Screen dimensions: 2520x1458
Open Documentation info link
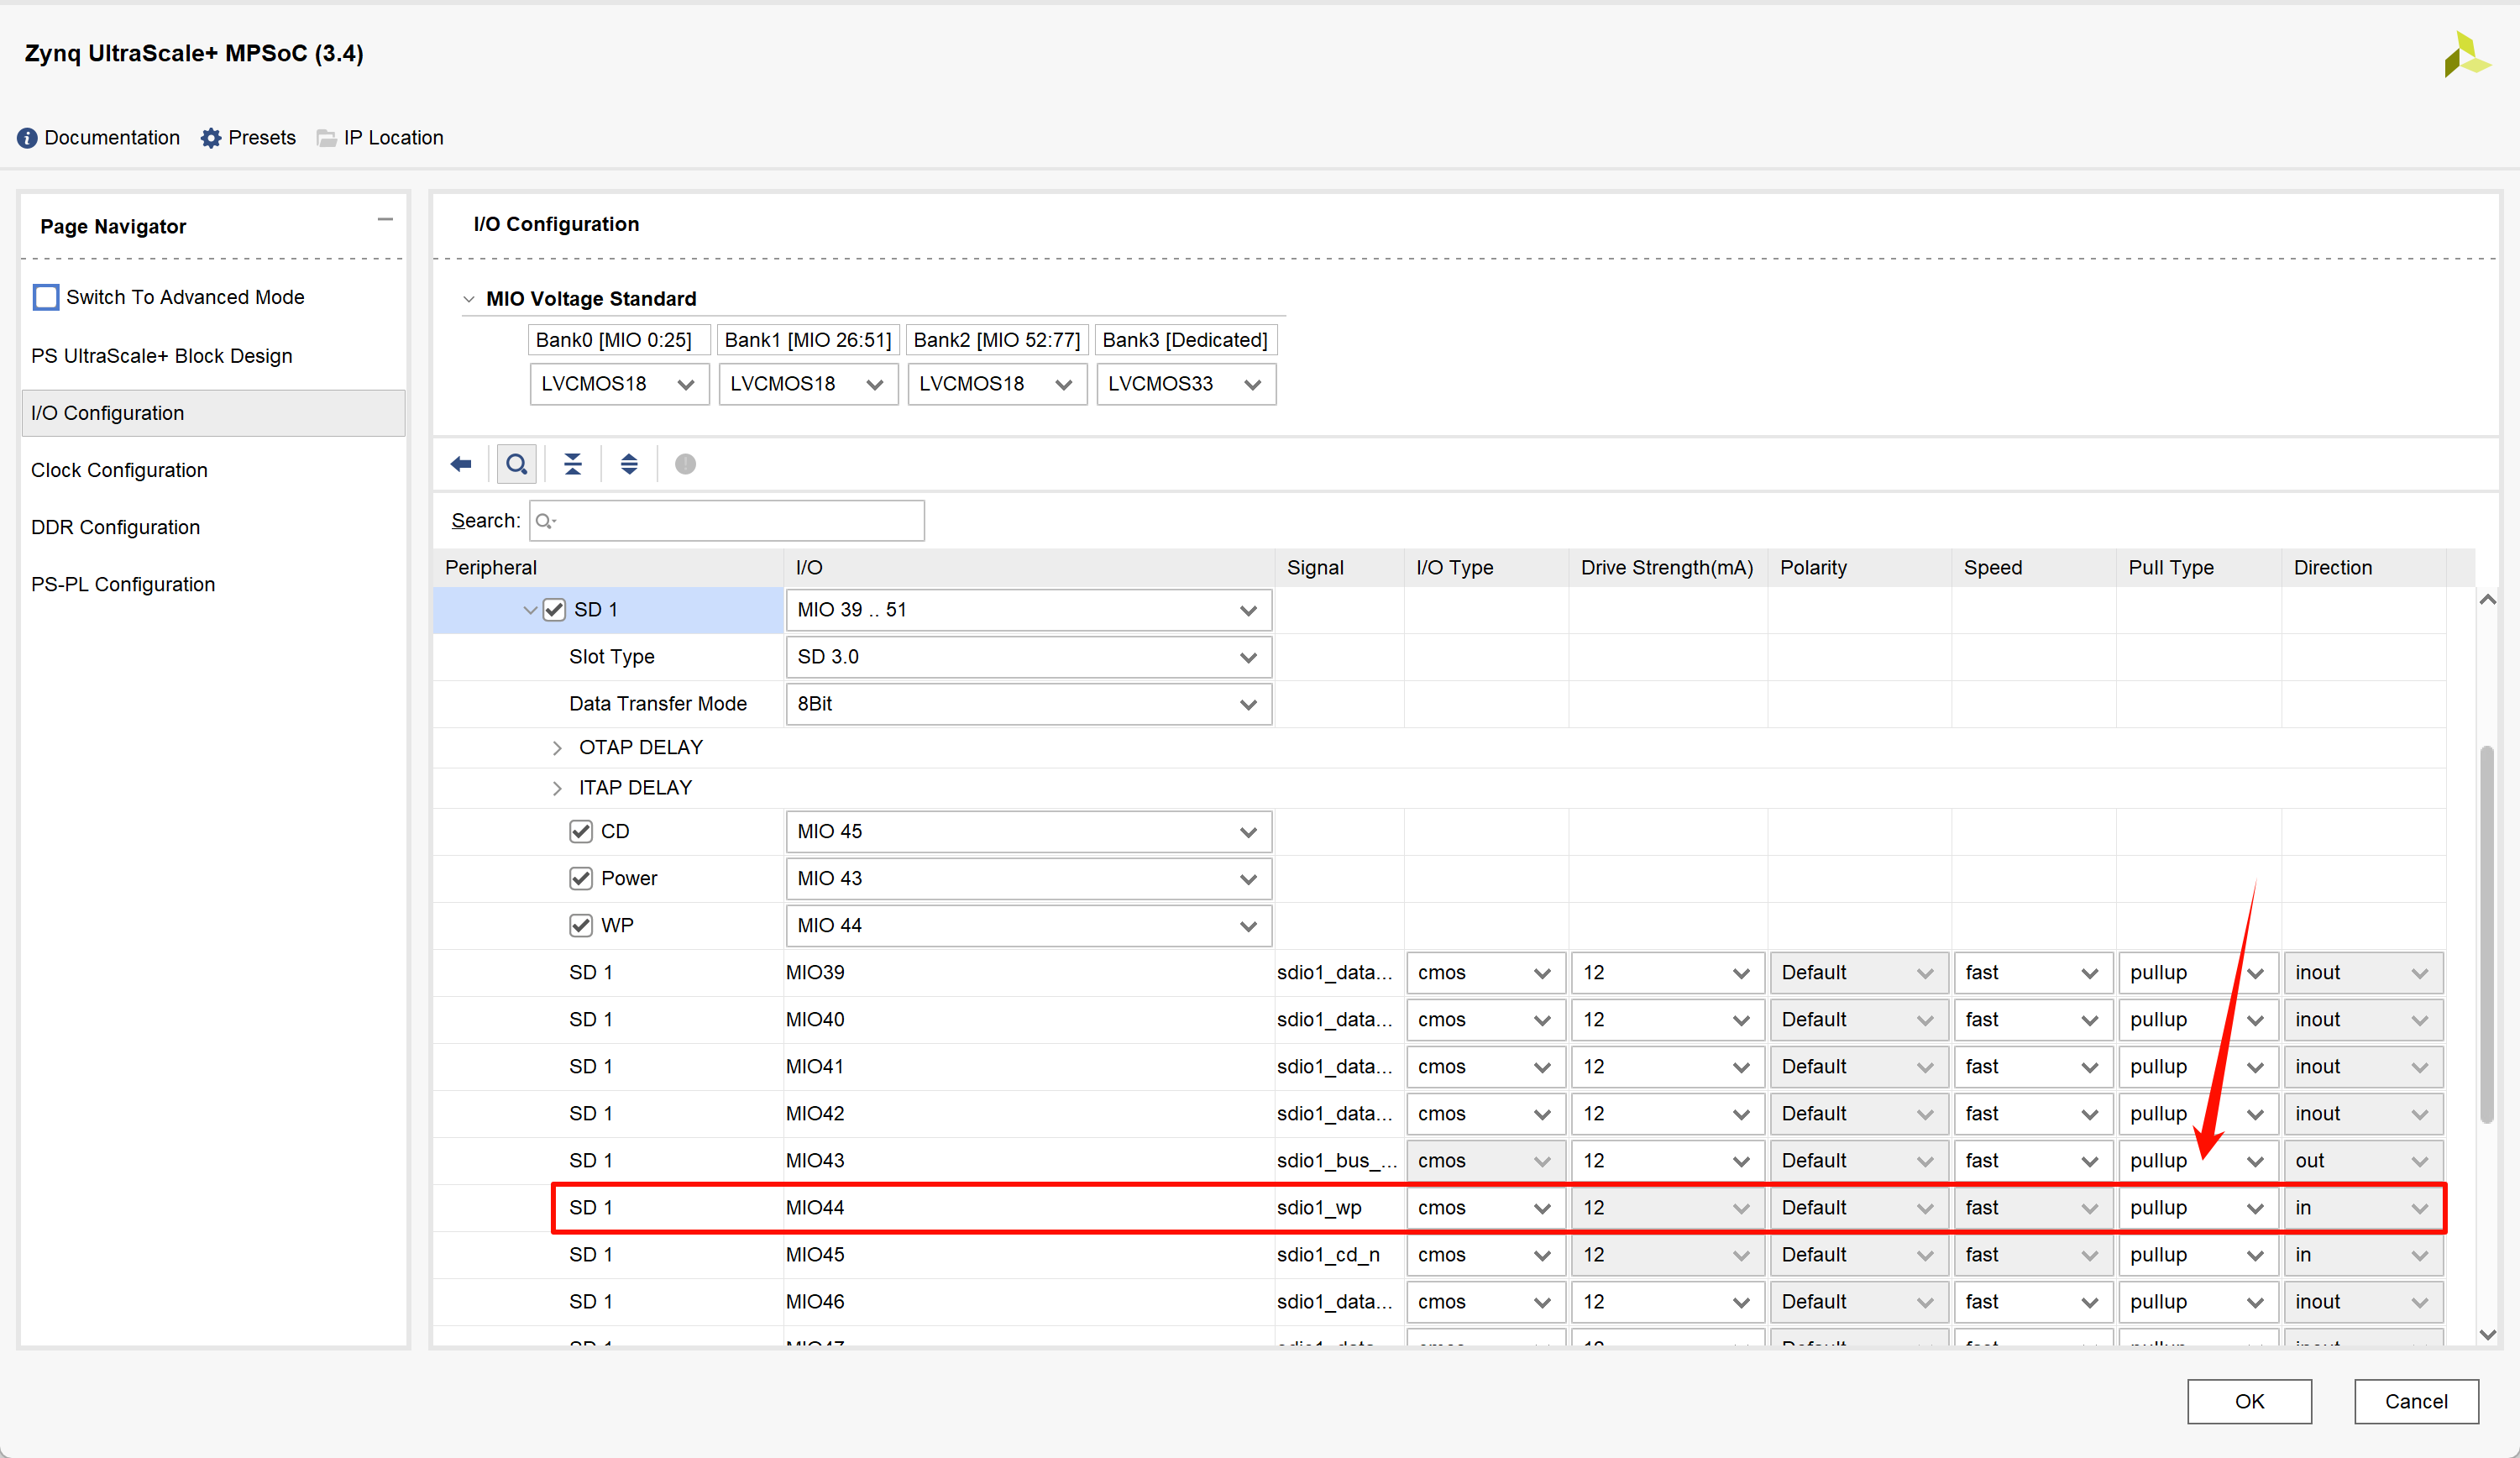[99, 138]
